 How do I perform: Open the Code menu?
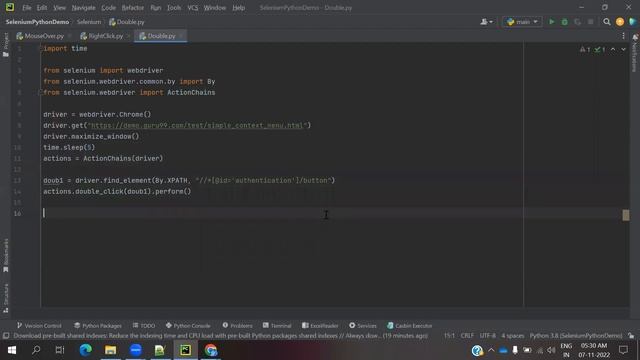(x=108, y=8)
